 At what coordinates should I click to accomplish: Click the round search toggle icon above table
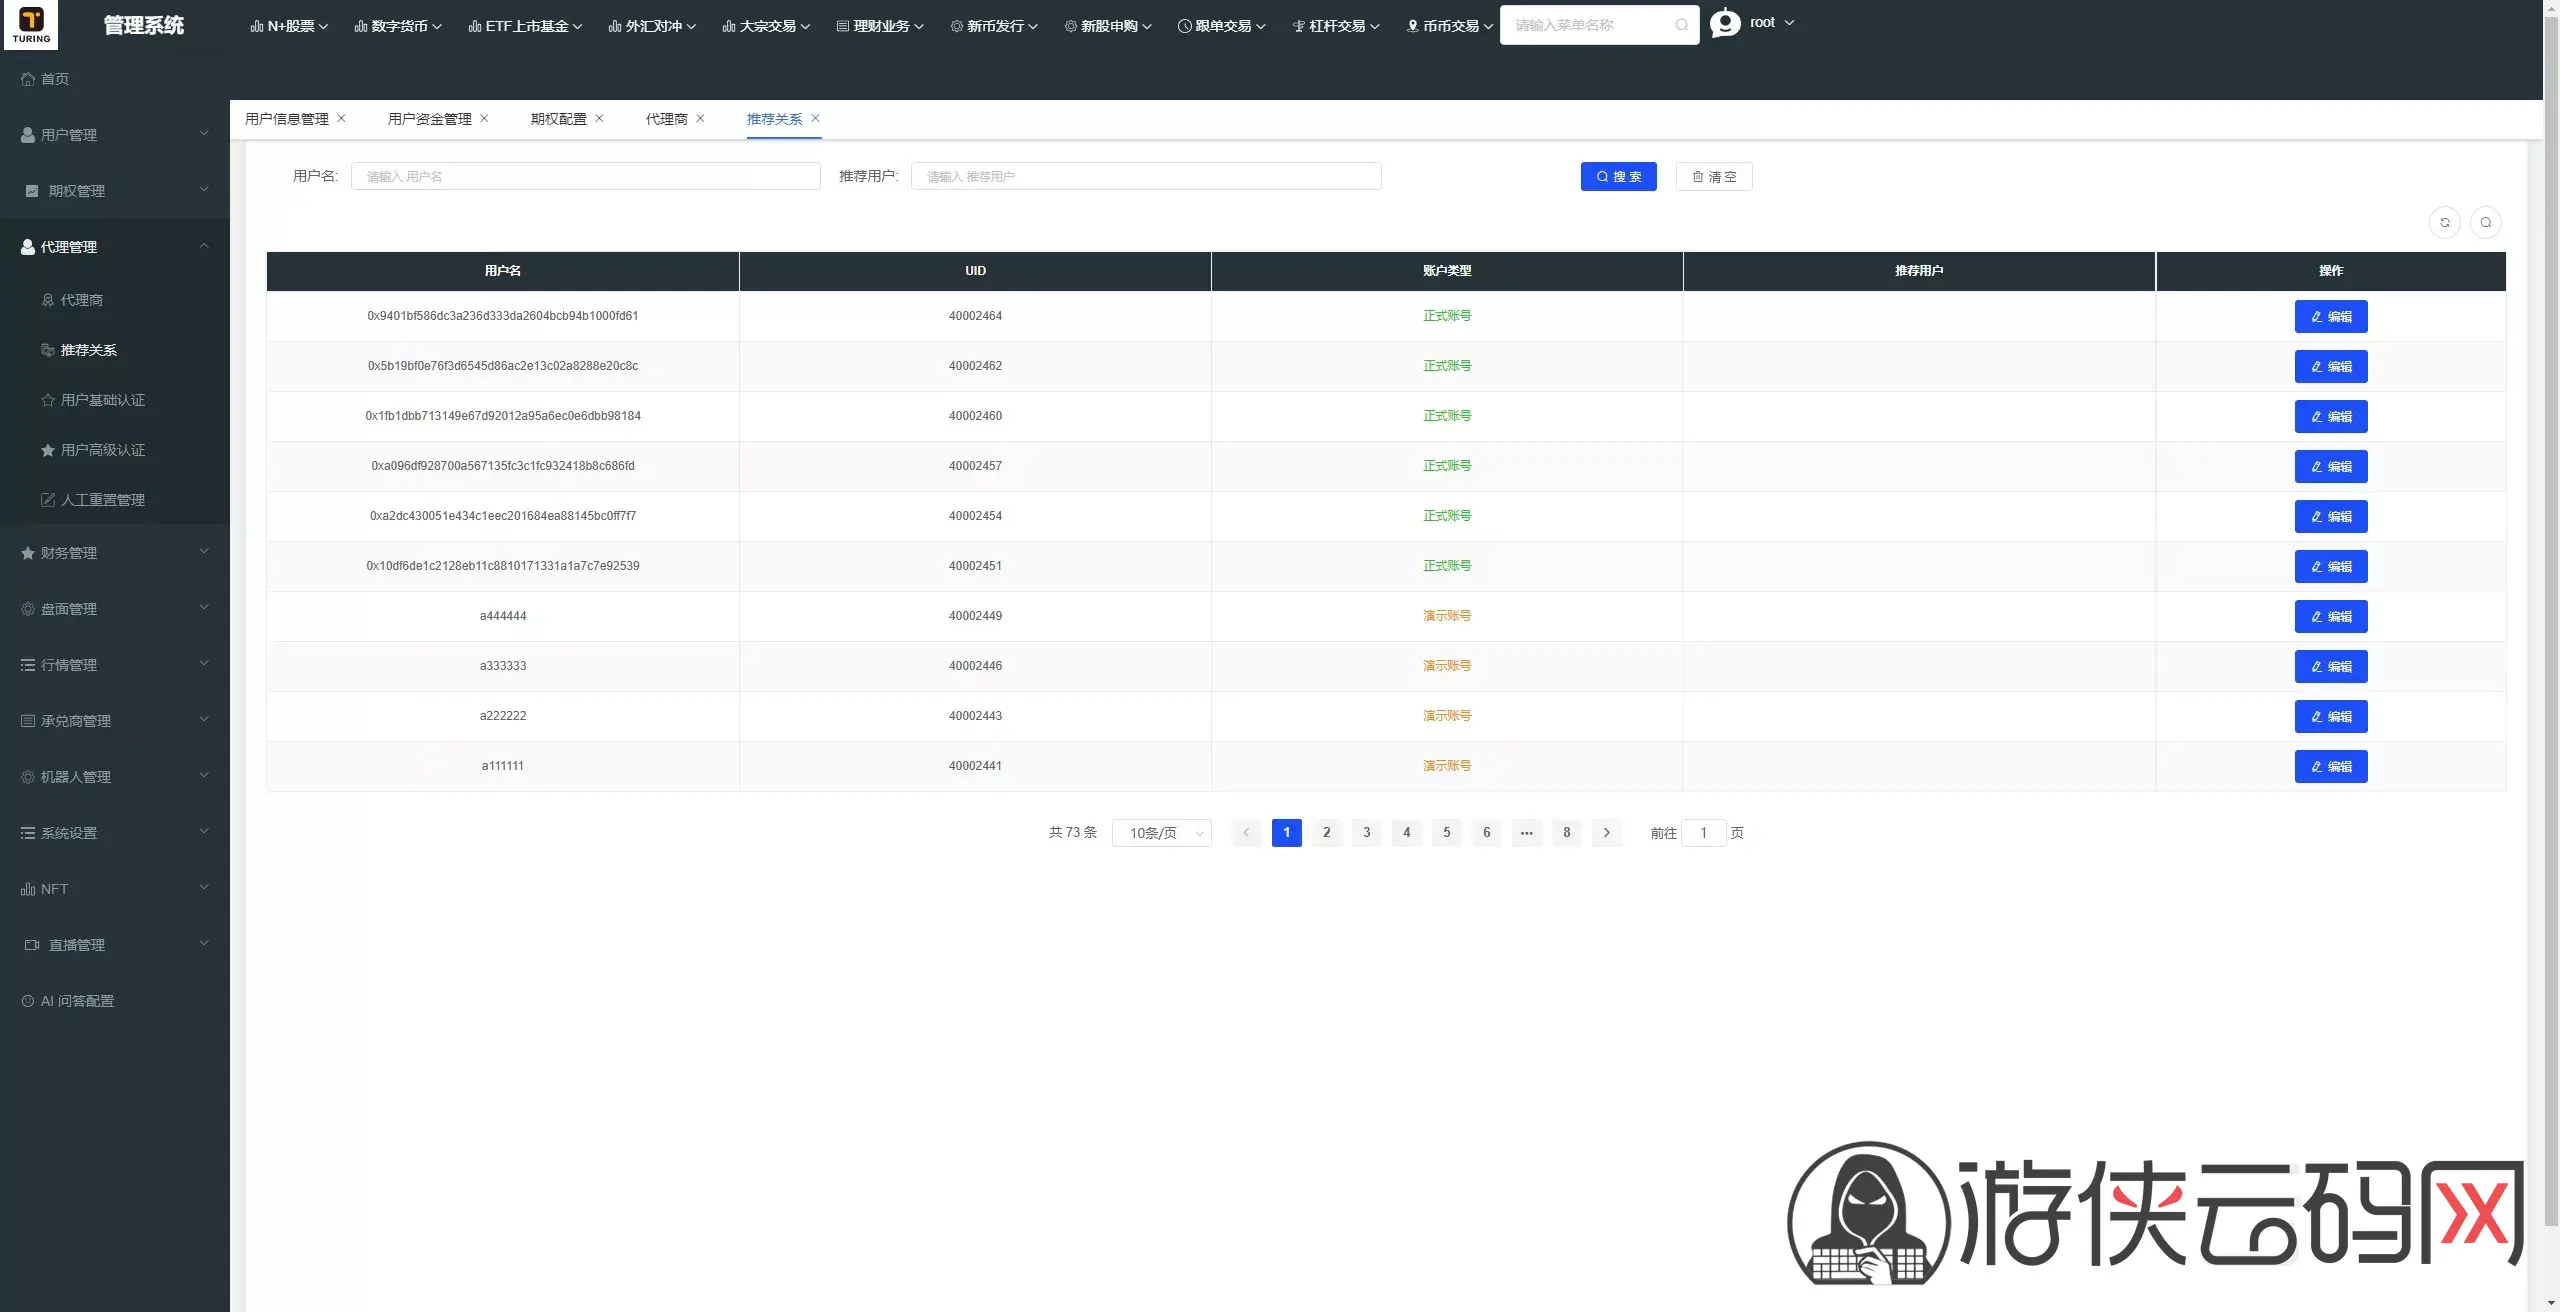[2485, 222]
